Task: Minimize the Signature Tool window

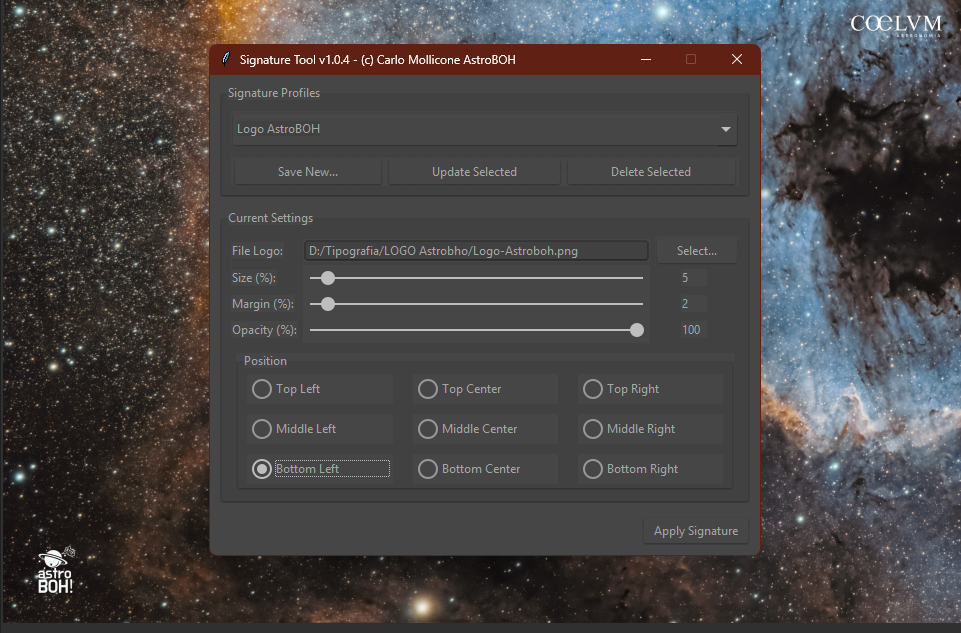Action: [644, 59]
